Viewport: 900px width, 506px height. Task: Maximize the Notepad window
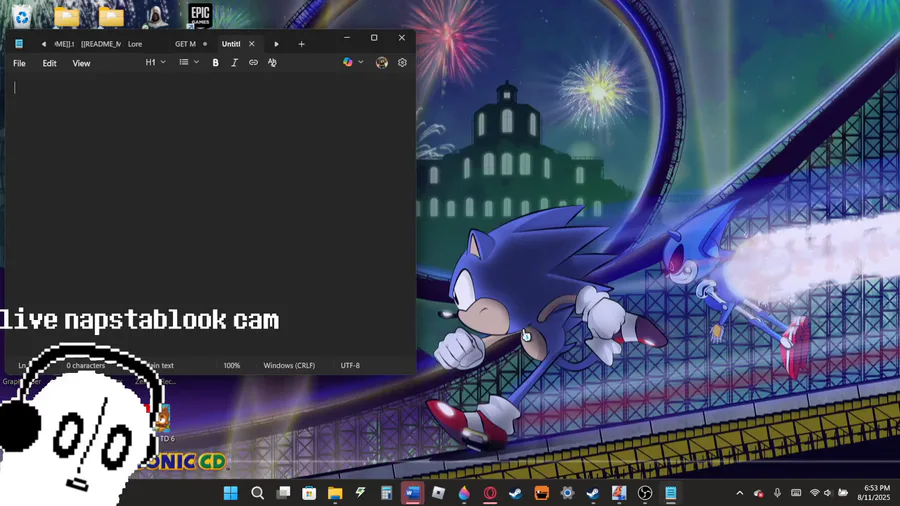tap(374, 38)
